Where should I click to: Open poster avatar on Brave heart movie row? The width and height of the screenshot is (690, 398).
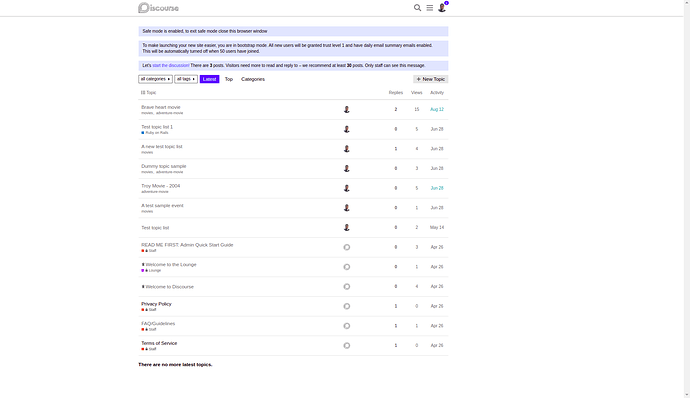coord(347,109)
